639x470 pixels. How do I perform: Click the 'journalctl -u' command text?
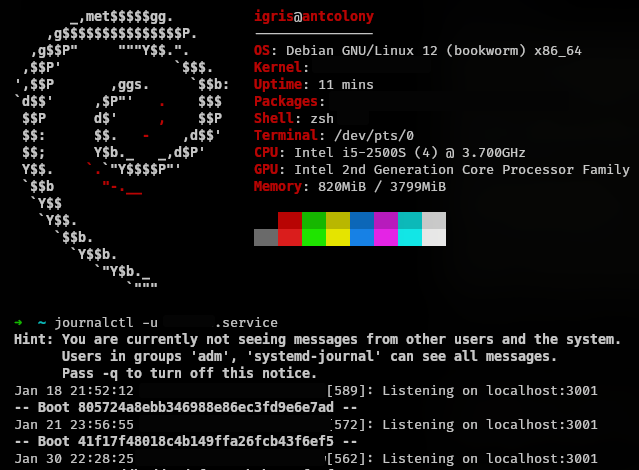click(106, 322)
